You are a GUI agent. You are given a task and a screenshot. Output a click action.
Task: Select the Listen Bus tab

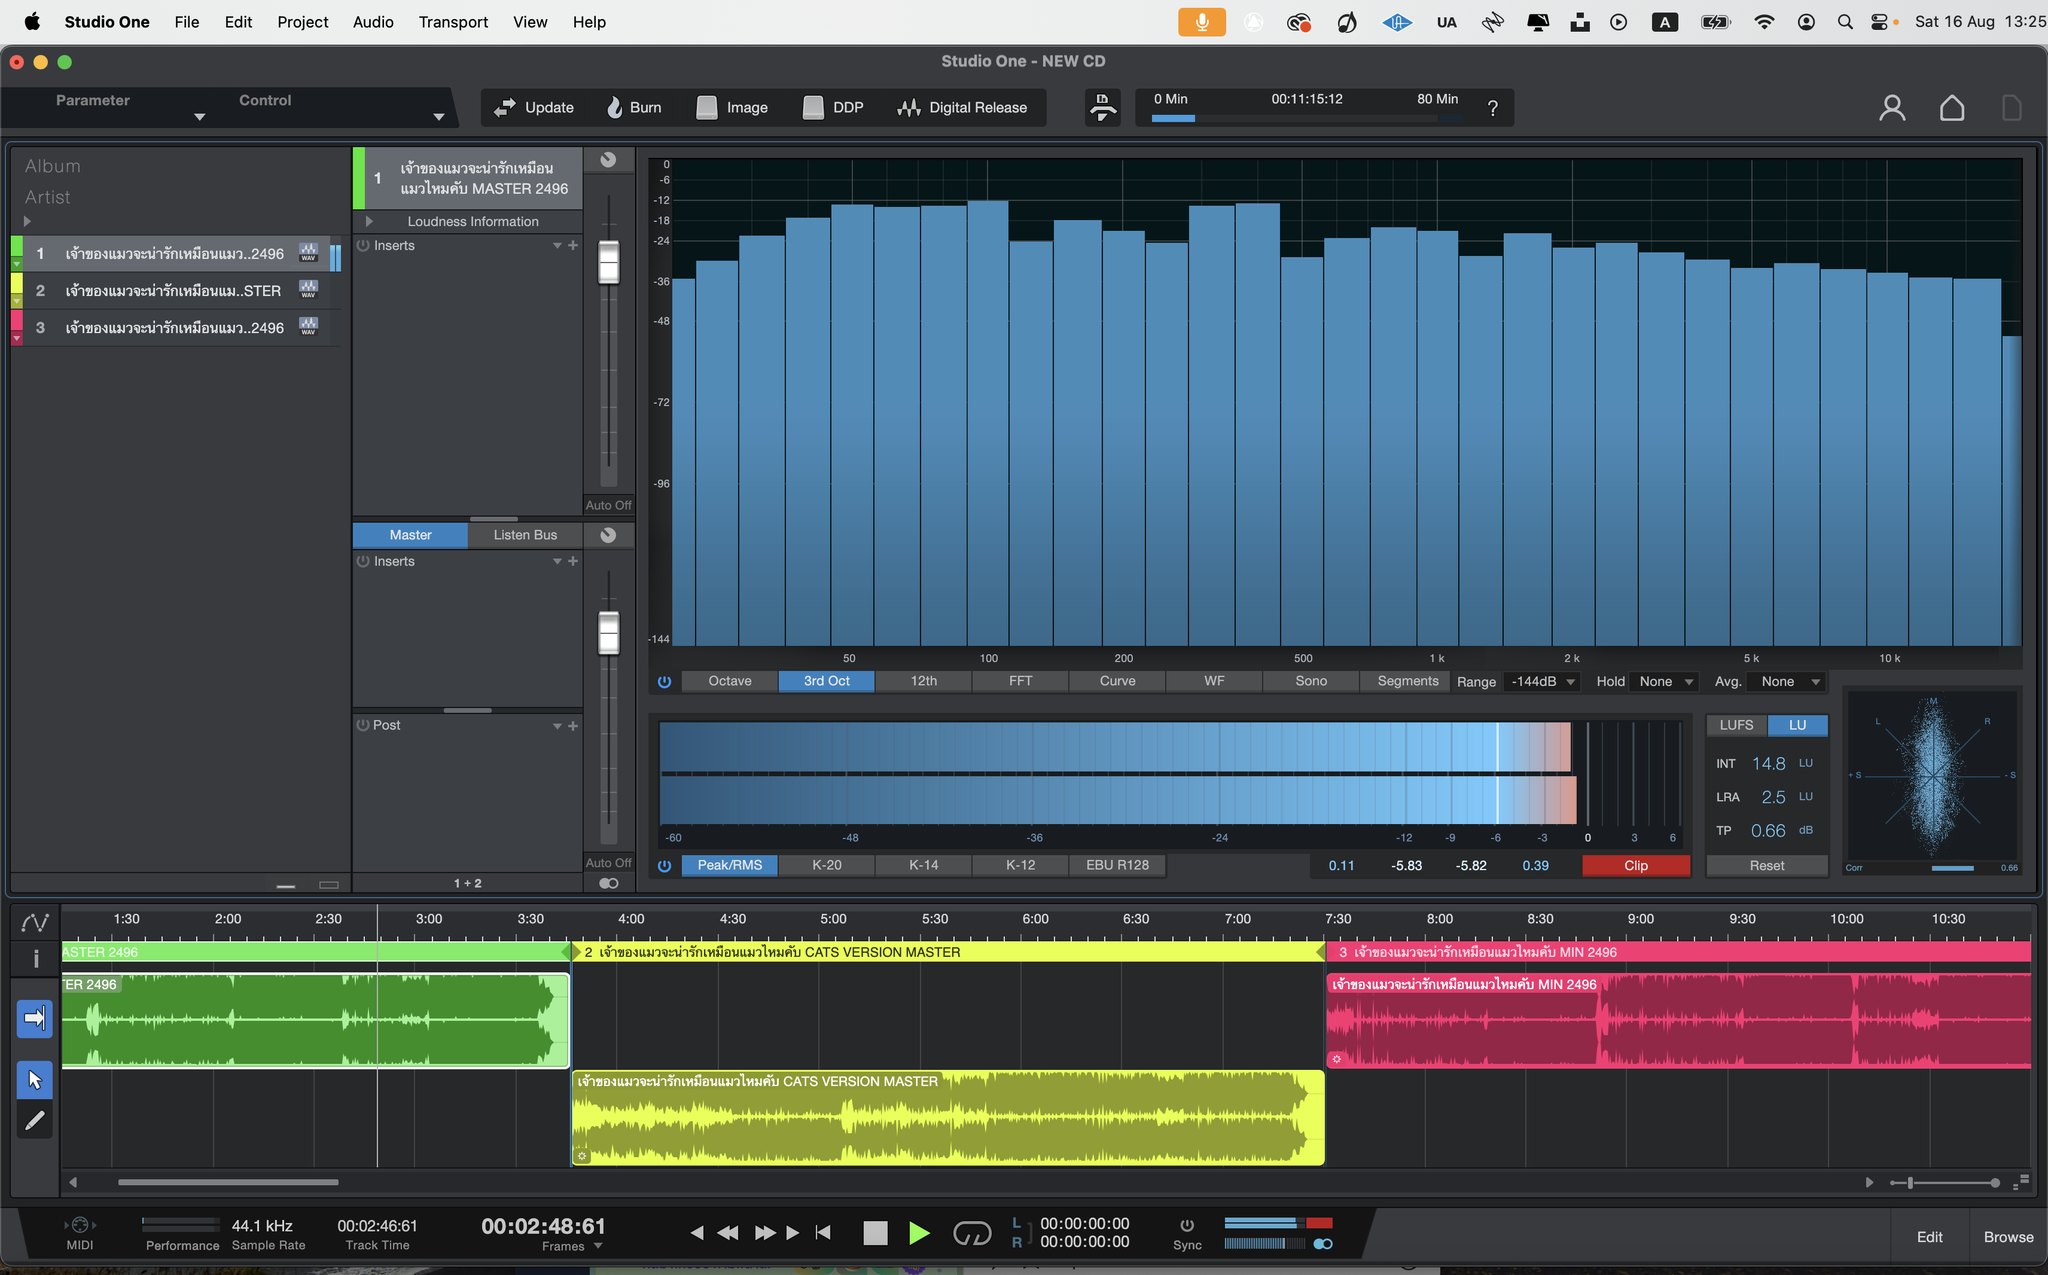click(x=525, y=535)
